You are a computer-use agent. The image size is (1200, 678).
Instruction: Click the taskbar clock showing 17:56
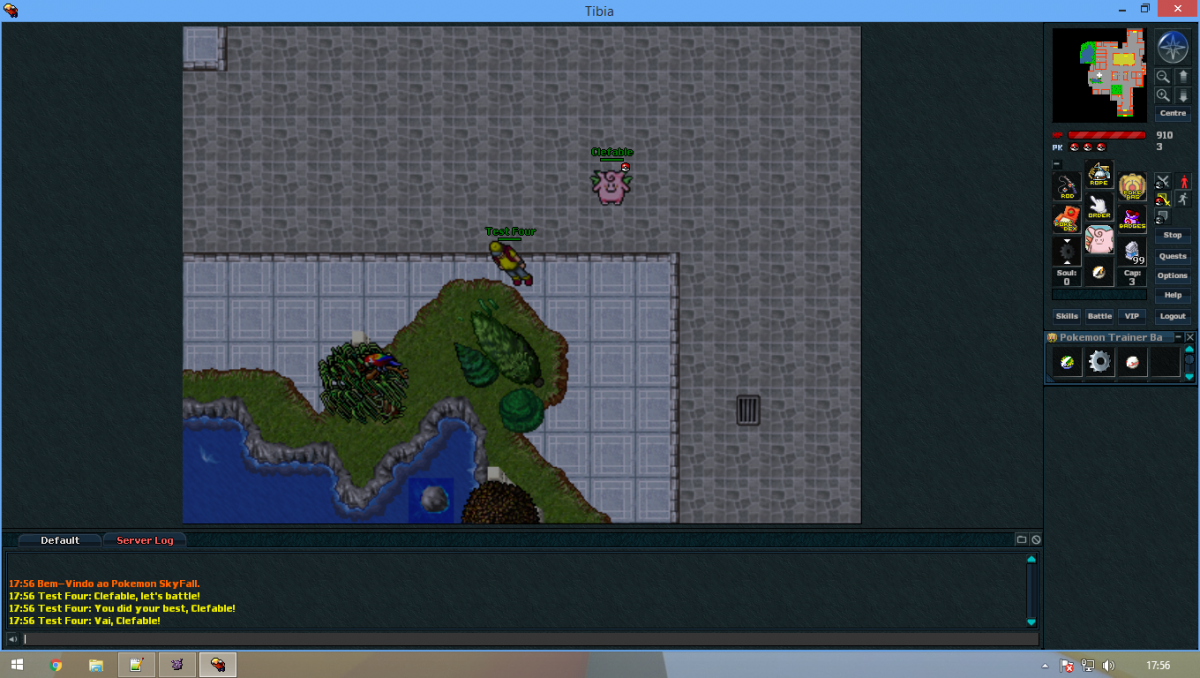click(1158, 665)
